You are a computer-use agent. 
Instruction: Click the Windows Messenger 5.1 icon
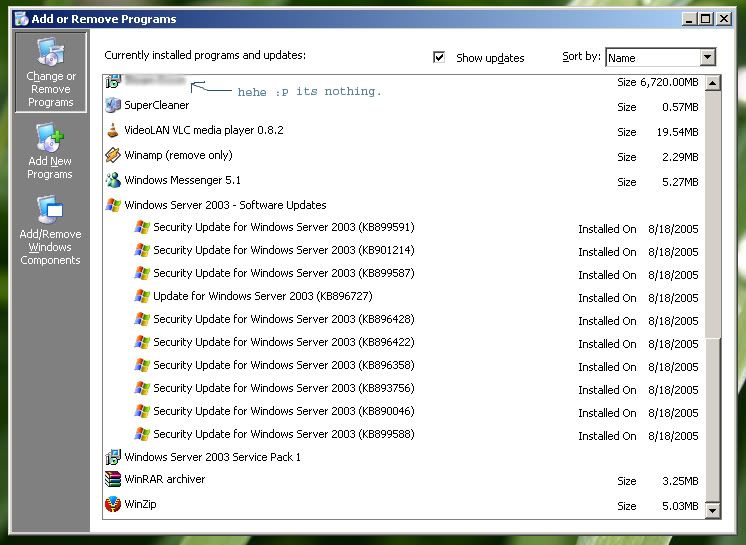(x=113, y=180)
